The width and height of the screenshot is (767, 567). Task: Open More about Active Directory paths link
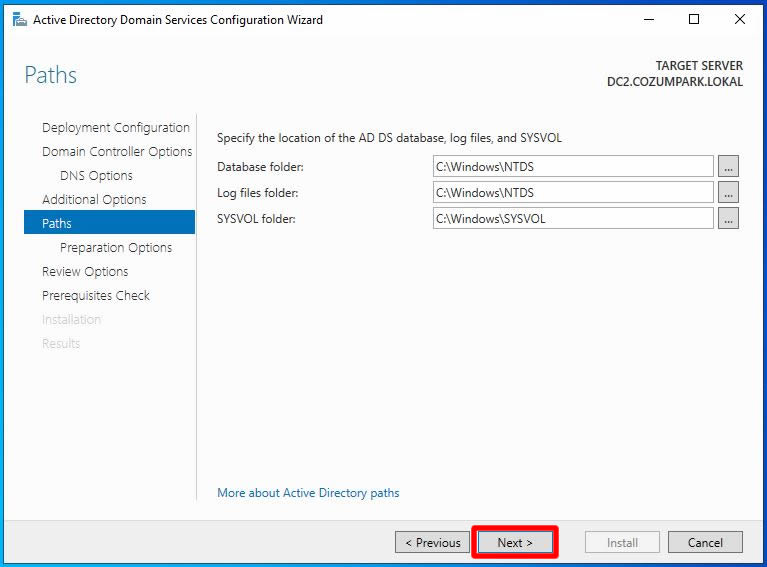pos(308,493)
